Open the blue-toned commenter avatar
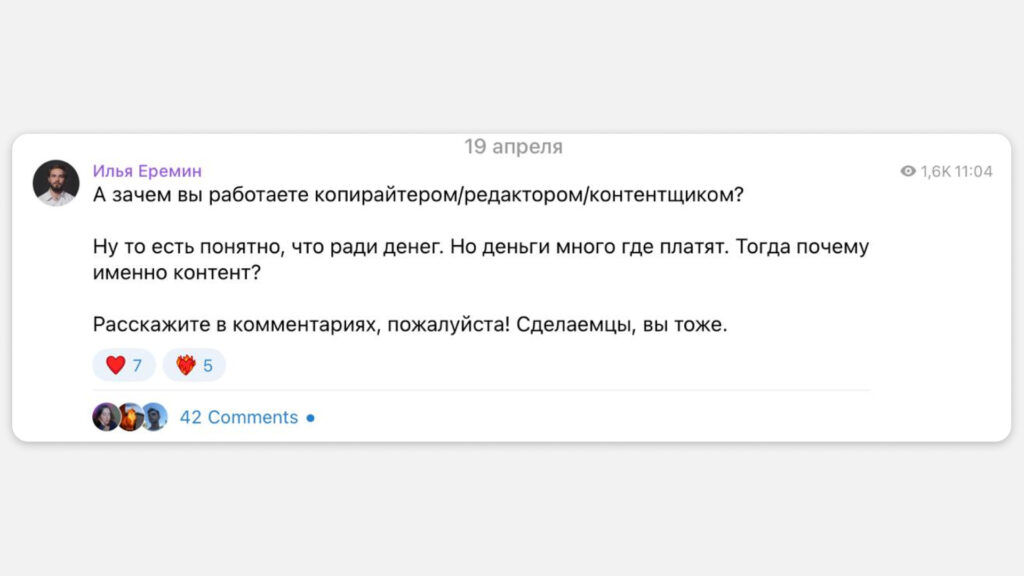 coord(155,417)
